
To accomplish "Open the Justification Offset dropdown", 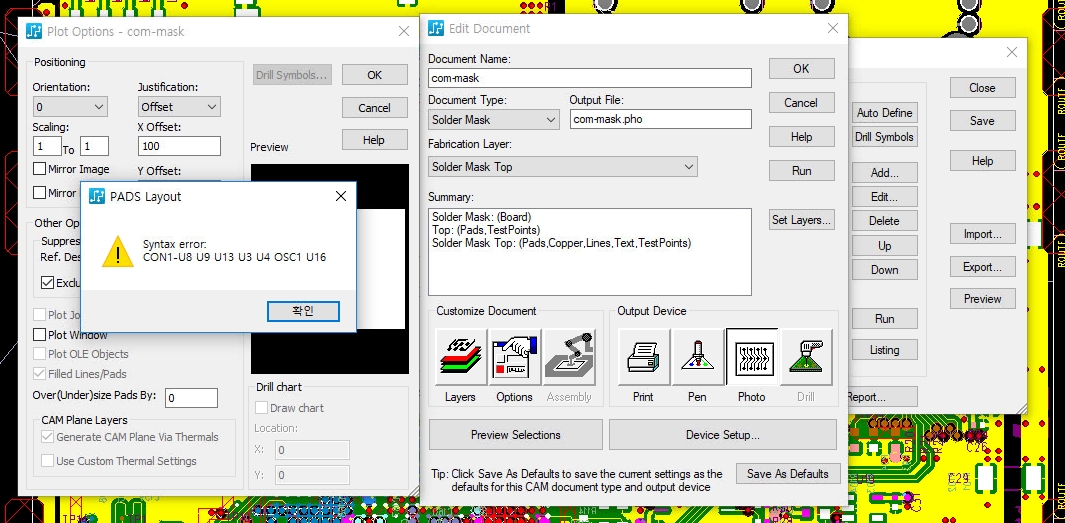I will click(x=179, y=107).
